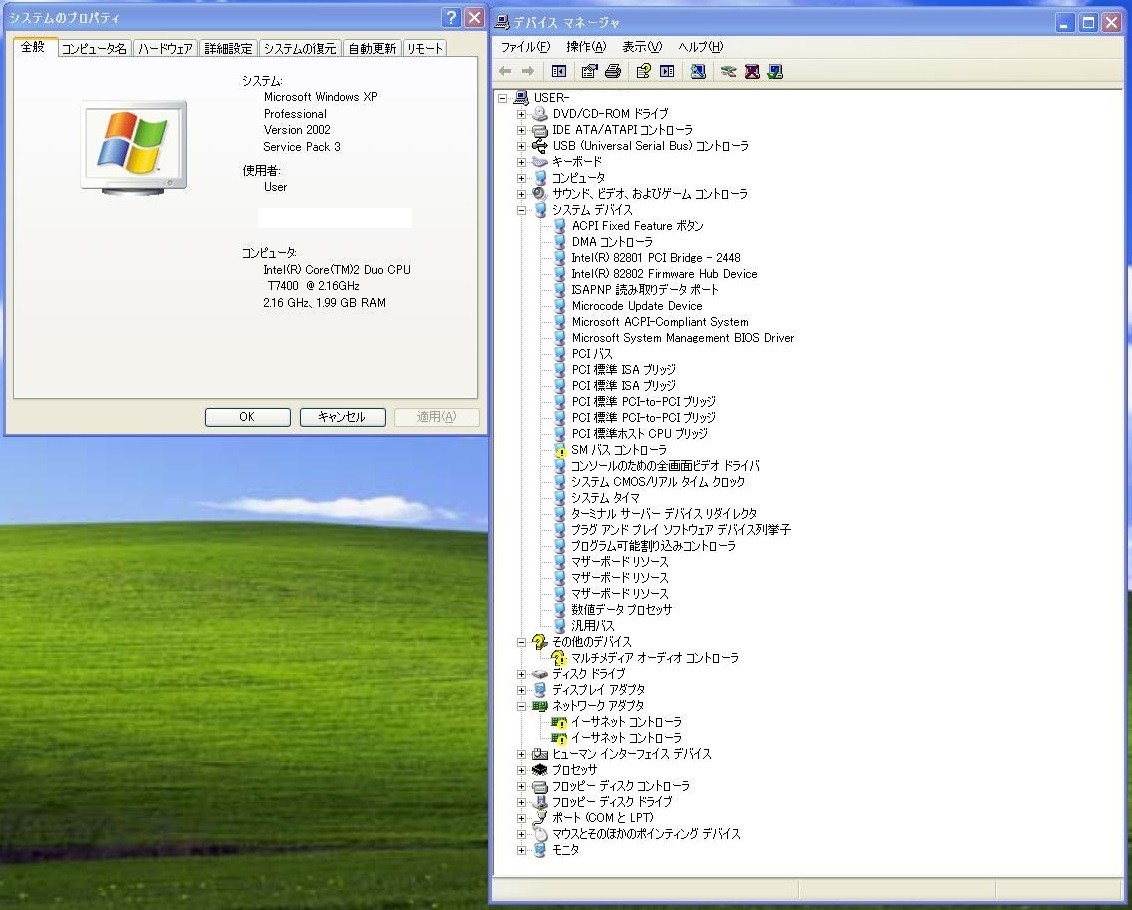Click the キーボード keyboard icon
The height and width of the screenshot is (910, 1132).
tap(539, 162)
